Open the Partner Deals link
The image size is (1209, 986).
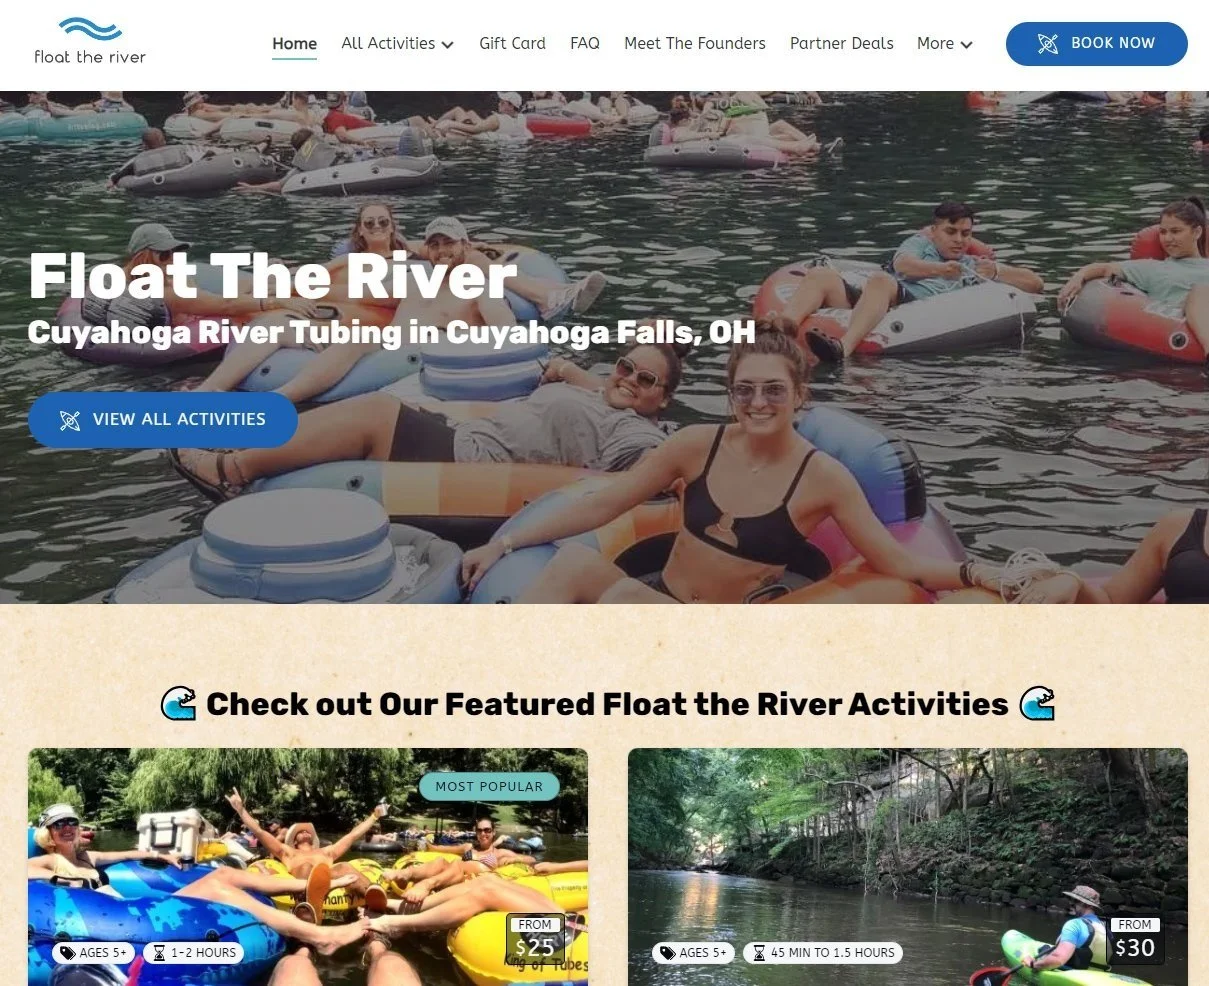[x=842, y=44]
